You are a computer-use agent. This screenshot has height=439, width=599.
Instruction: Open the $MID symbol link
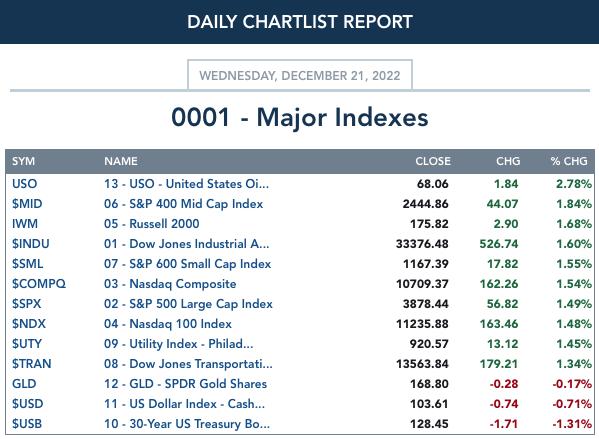click(27, 204)
